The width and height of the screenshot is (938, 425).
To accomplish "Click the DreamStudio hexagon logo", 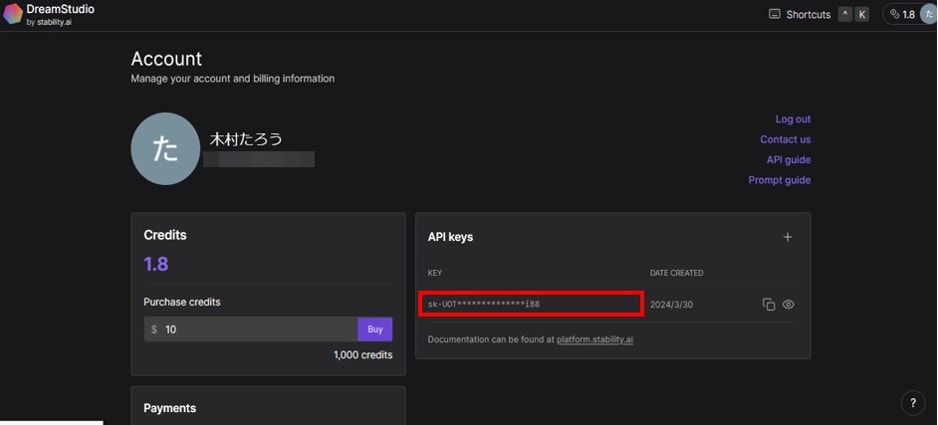I will 13,14.
